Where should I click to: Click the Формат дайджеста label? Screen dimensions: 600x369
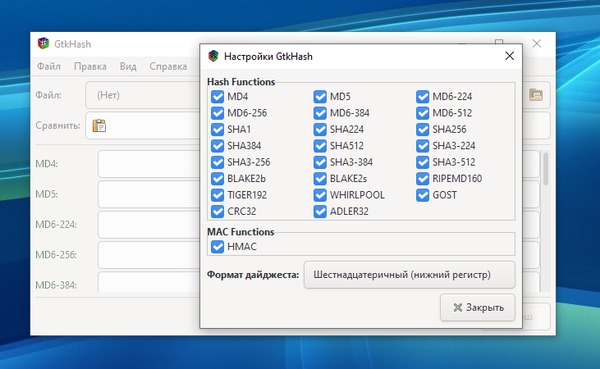click(253, 275)
